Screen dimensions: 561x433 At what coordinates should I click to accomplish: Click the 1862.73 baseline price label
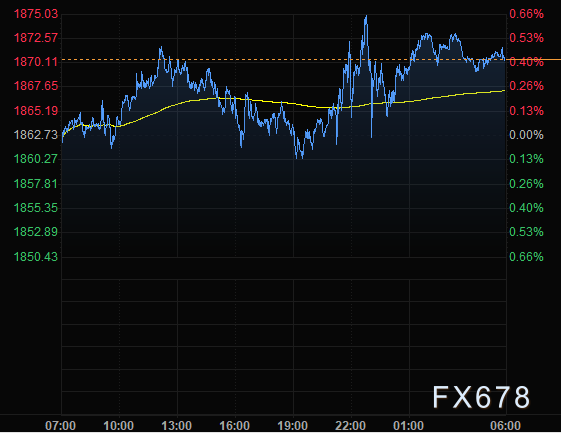(36, 135)
